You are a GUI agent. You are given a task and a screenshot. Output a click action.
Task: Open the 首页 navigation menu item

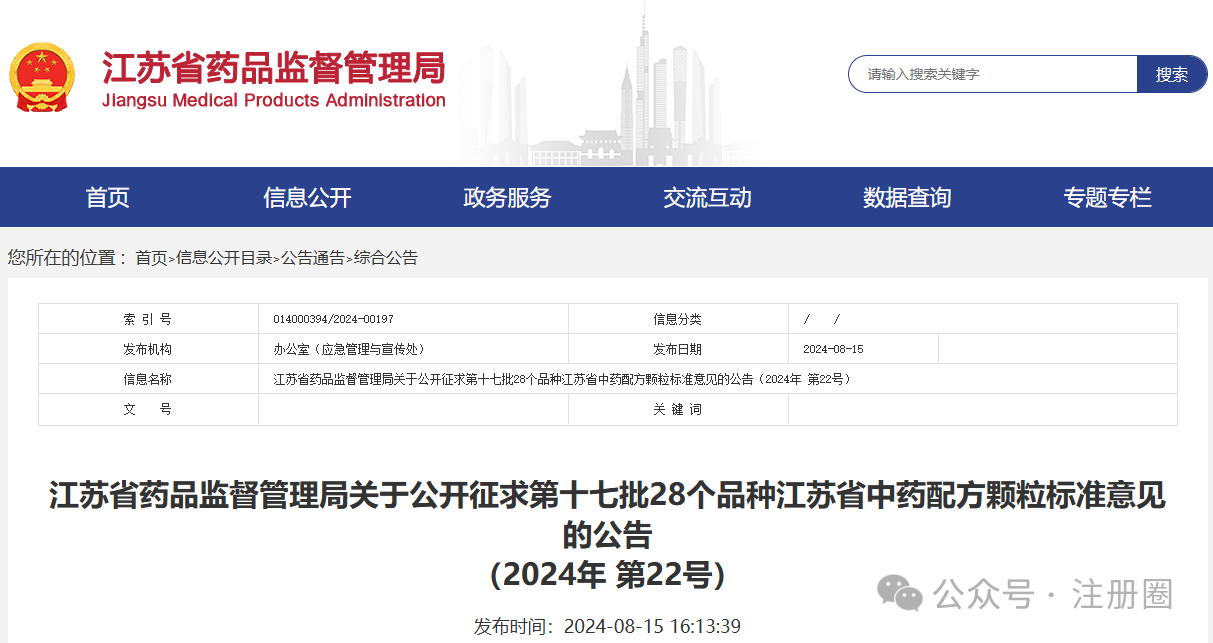coord(108,197)
